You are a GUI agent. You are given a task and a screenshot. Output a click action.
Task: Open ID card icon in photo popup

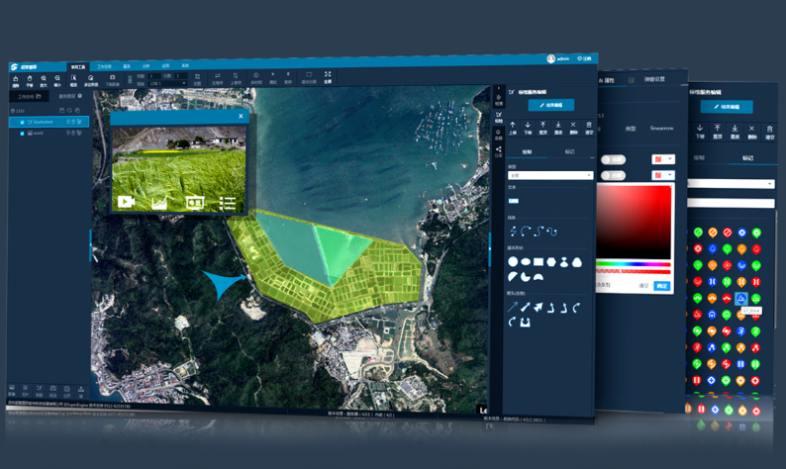click(194, 202)
